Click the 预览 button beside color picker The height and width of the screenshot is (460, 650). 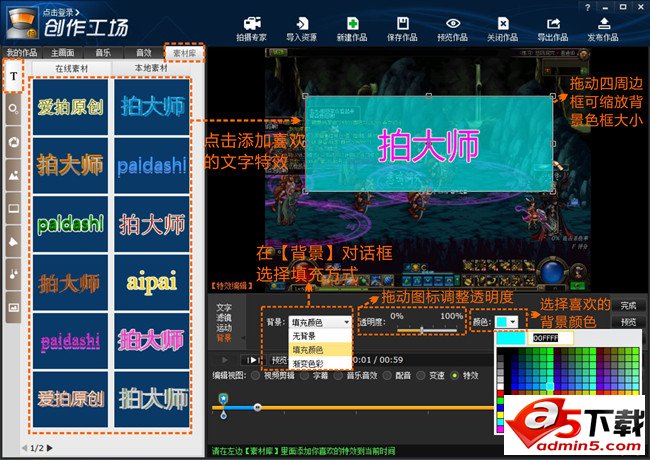[x=628, y=322]
